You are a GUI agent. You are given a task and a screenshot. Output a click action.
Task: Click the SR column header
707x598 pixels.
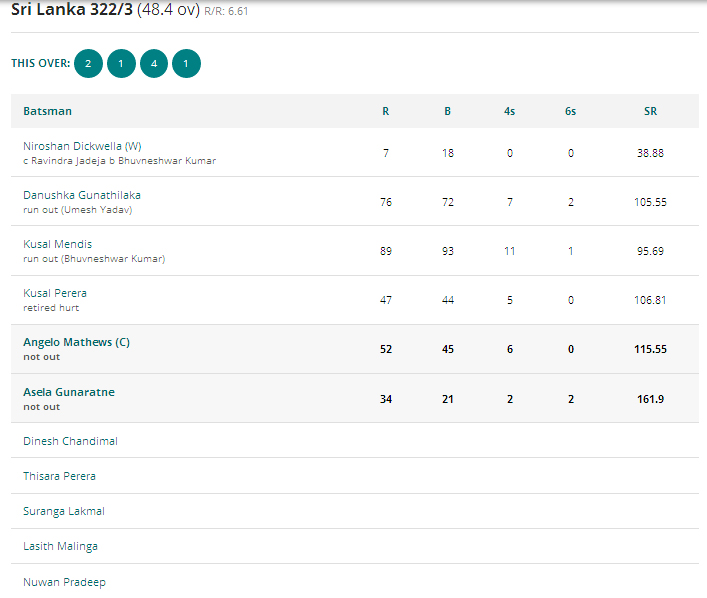pos(650,111)
